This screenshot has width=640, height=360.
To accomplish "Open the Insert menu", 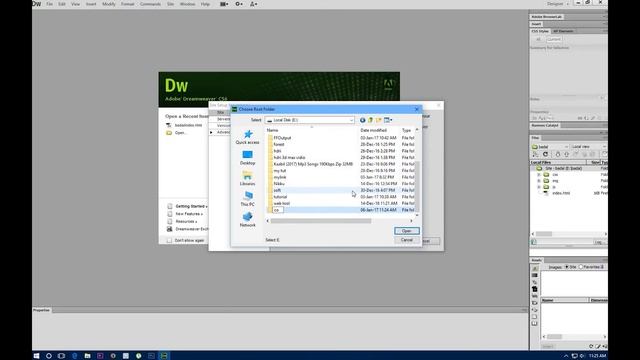I will pos(91,4).
